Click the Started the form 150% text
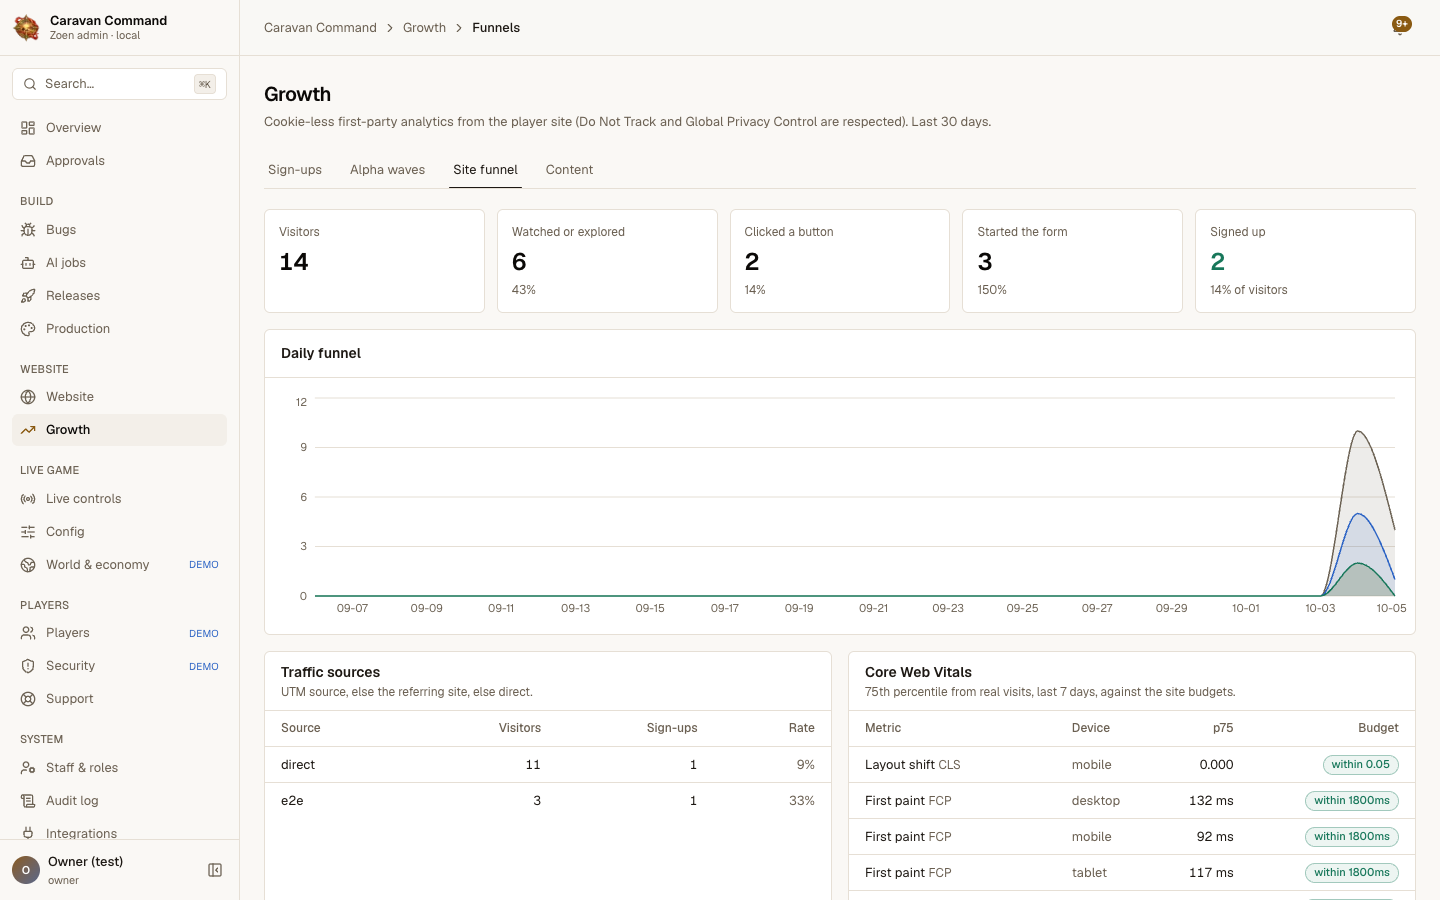Viewport: 1440px width, 900px height. (992, 290)
